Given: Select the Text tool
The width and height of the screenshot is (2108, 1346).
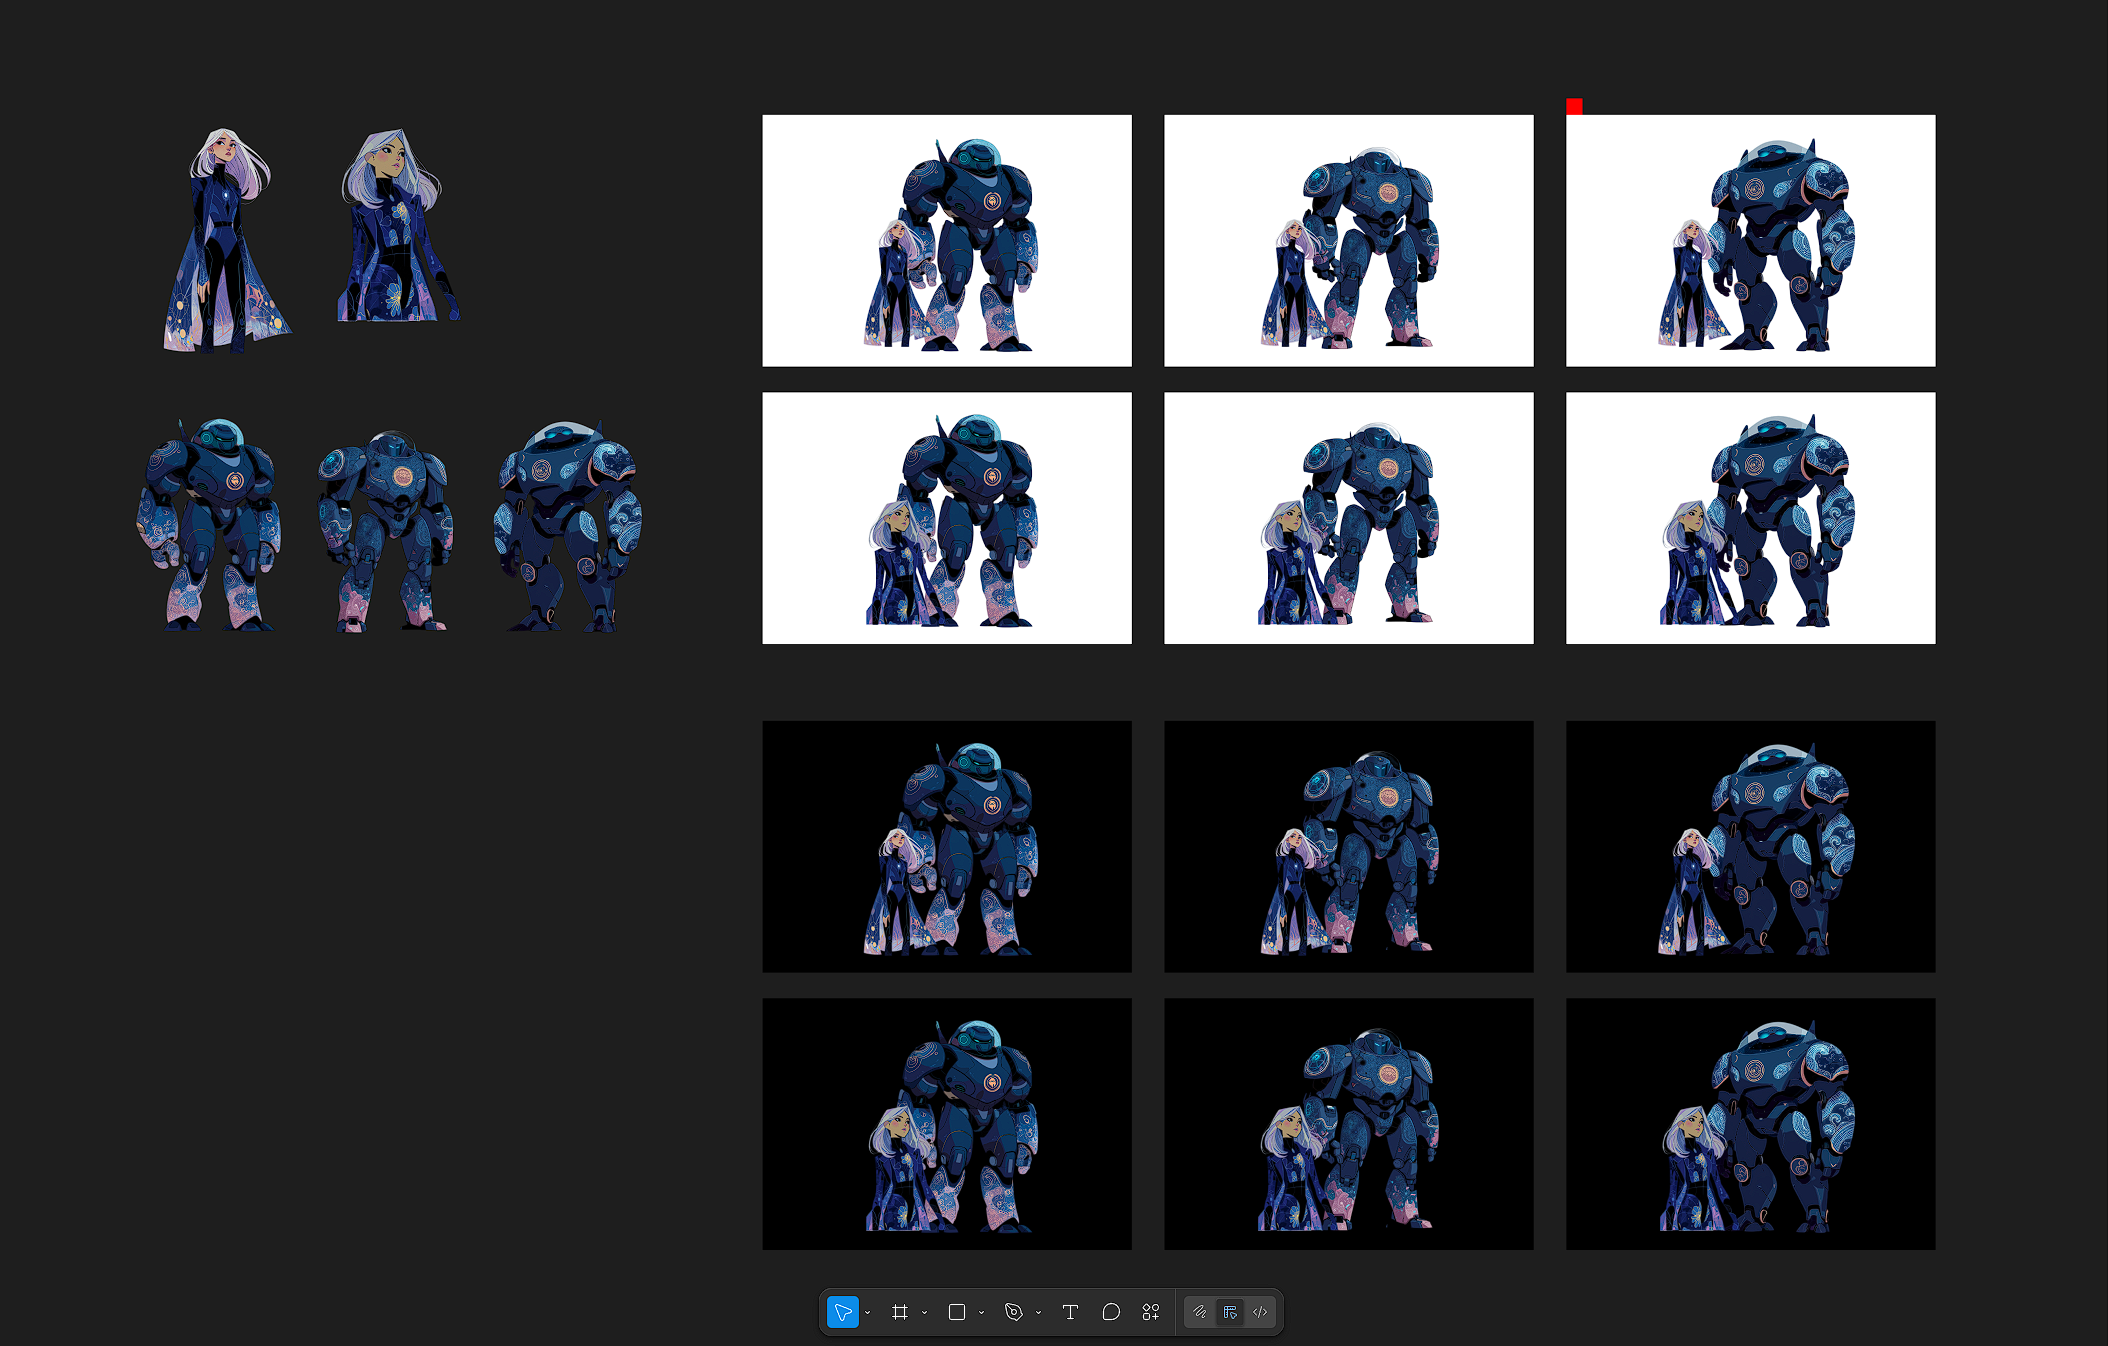Looking at the screenshot, I should [1070, 1312].
